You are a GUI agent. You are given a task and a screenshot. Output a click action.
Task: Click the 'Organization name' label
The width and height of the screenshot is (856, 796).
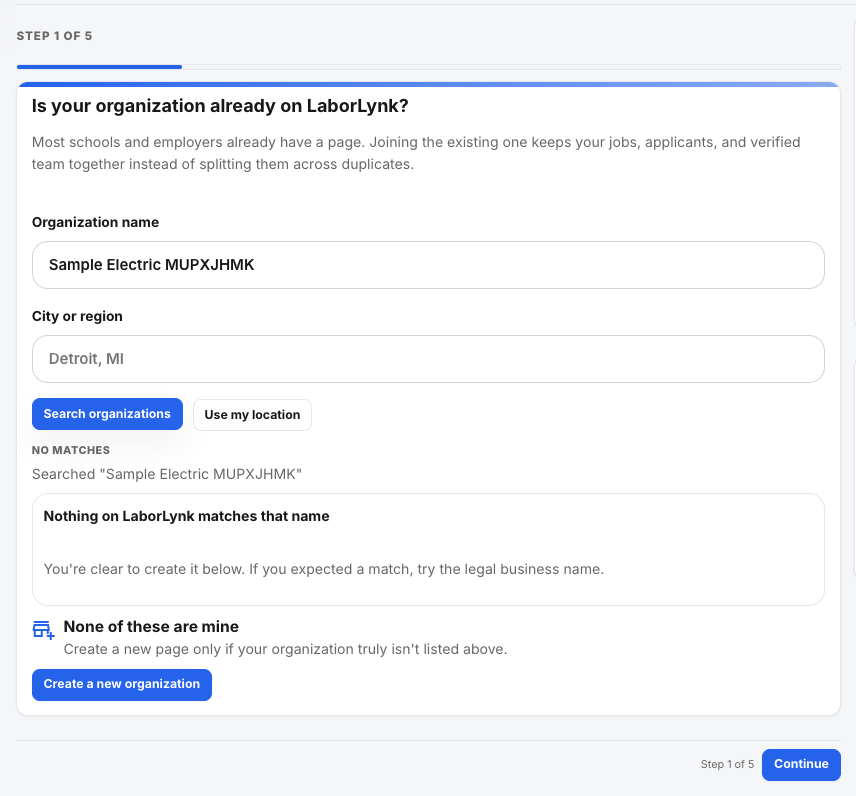(96, 222)
